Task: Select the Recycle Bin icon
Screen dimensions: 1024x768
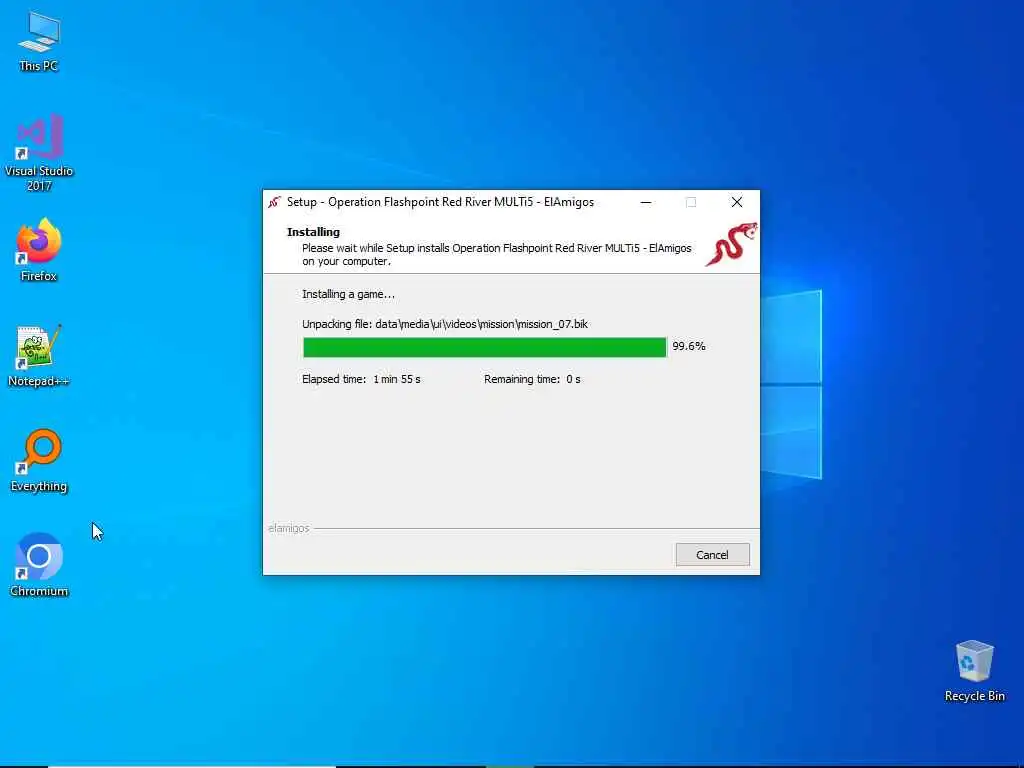Action: pyautogui.click(x=974, y=671)
